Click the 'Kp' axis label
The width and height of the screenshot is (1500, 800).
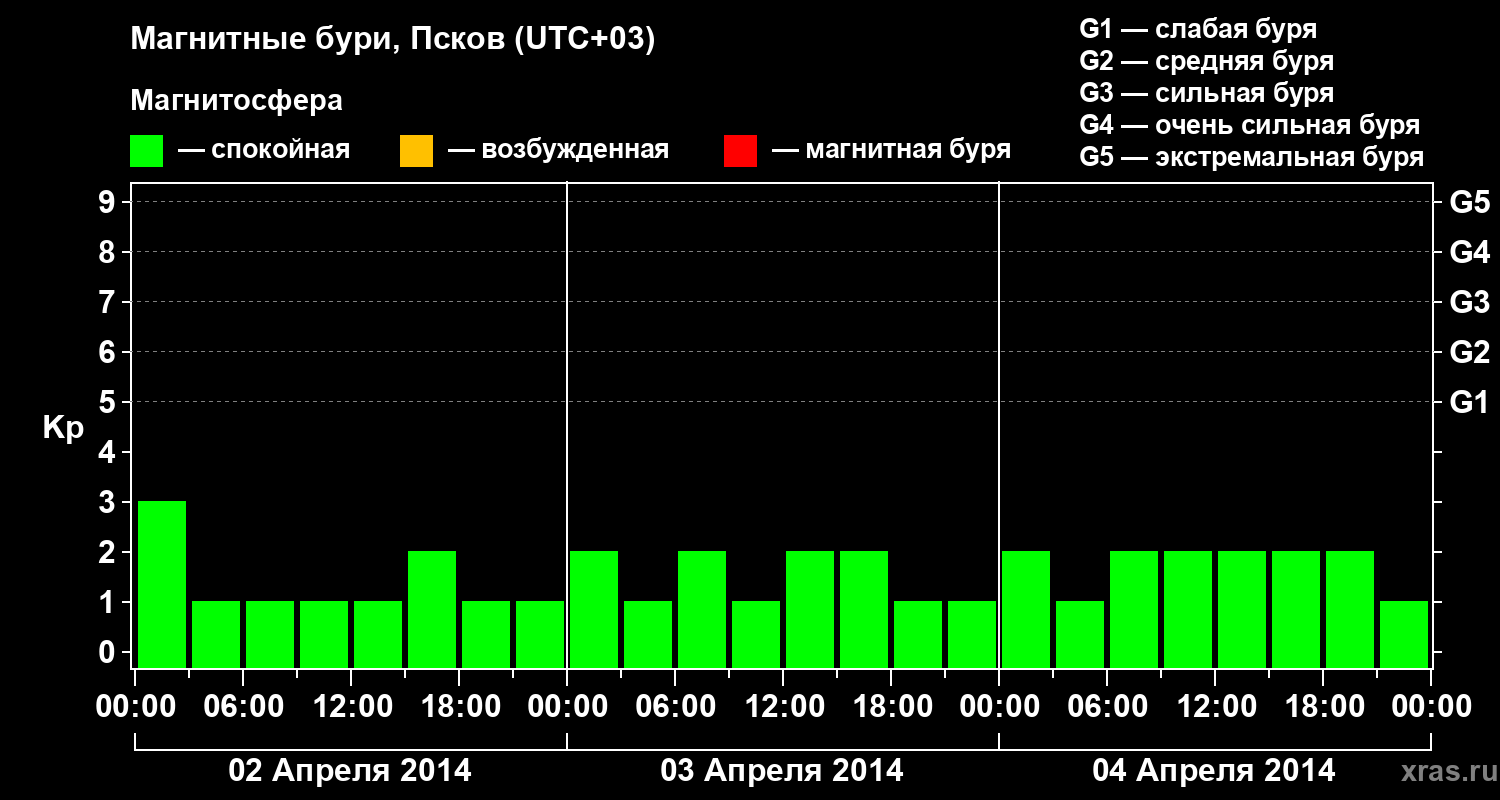coord(63,428)
